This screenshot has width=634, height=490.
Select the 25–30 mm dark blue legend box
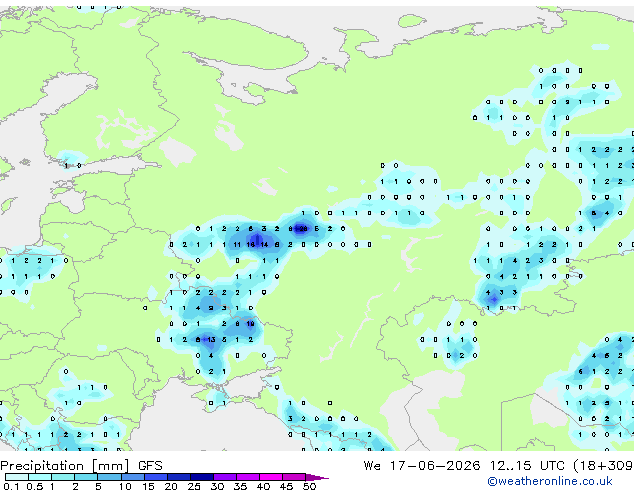point(201,477)
